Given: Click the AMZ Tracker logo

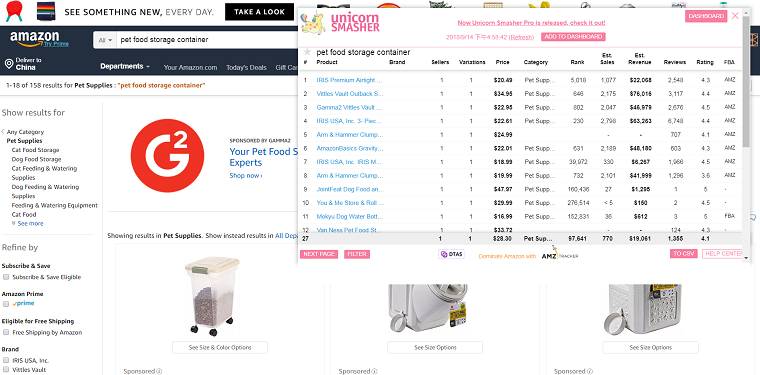Looking at the screenshot, I should tap(559, 256).
